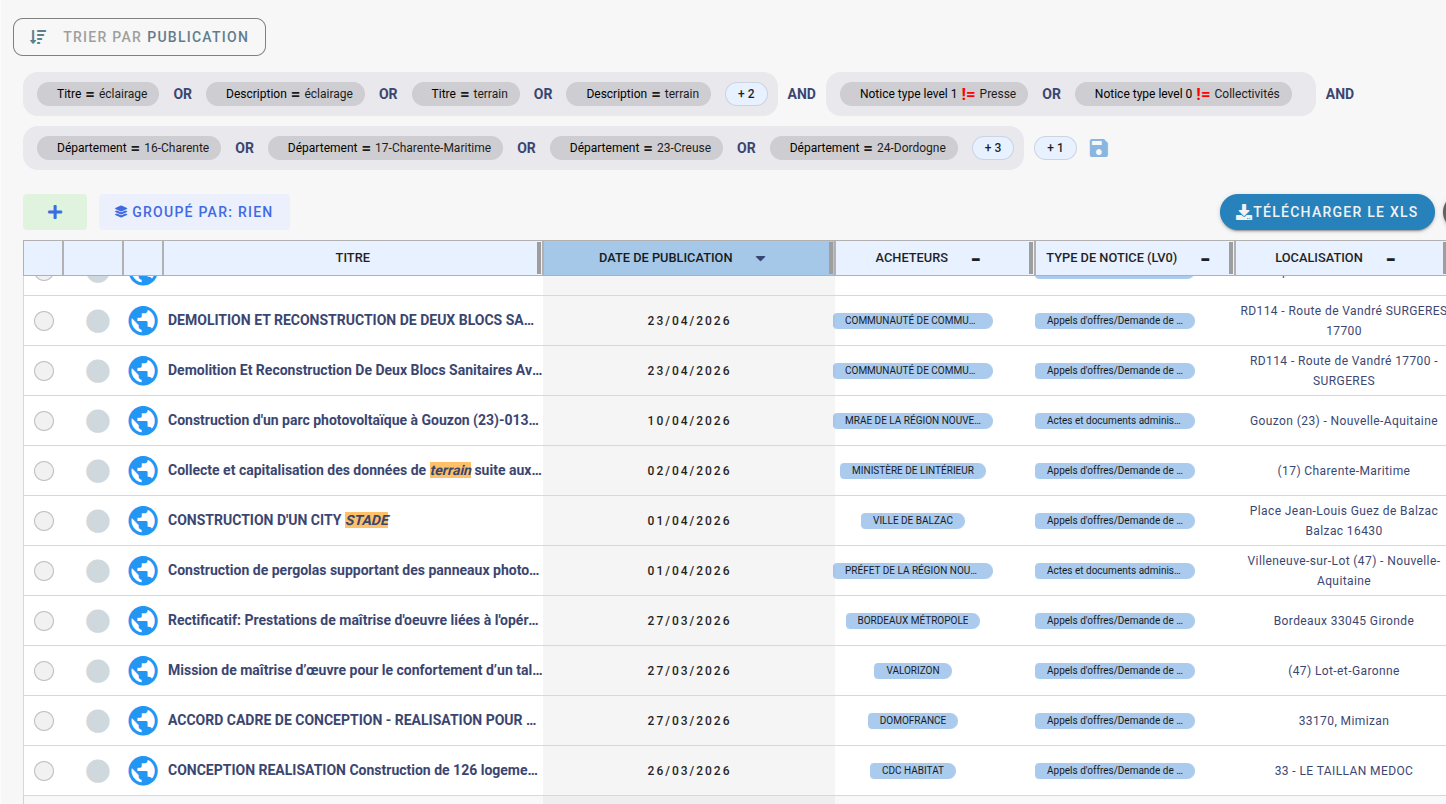Open globe icon for Rectificatif Prestations row

pyautogui.click(x=143, y=620)
